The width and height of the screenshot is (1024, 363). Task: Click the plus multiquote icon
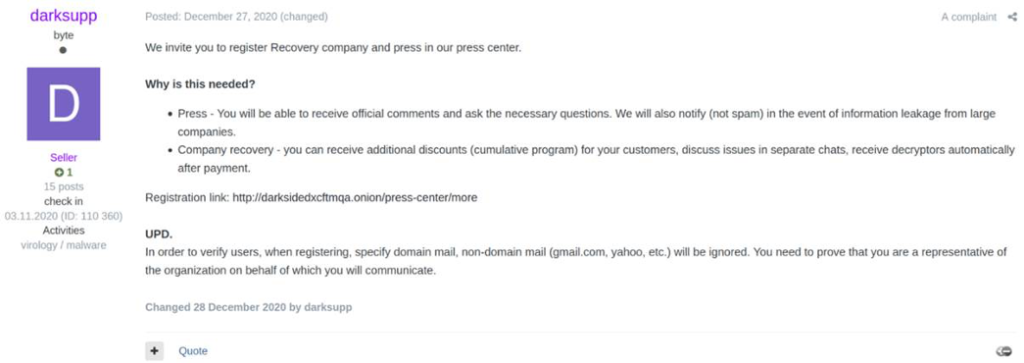coord(154,351)
